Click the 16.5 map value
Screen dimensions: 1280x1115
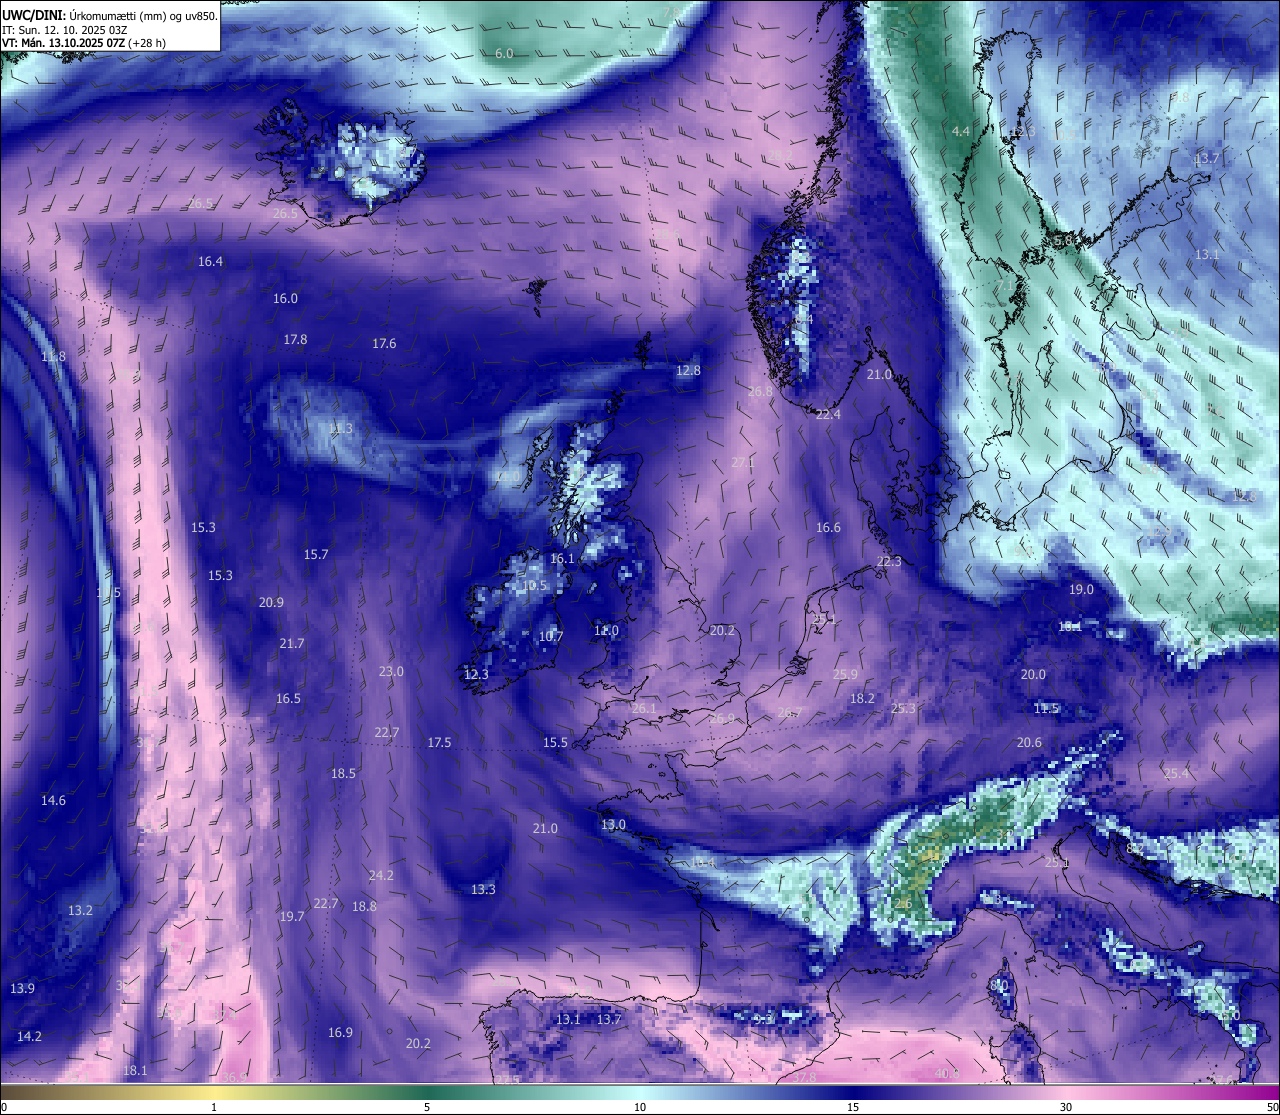[x=288, y=698]
